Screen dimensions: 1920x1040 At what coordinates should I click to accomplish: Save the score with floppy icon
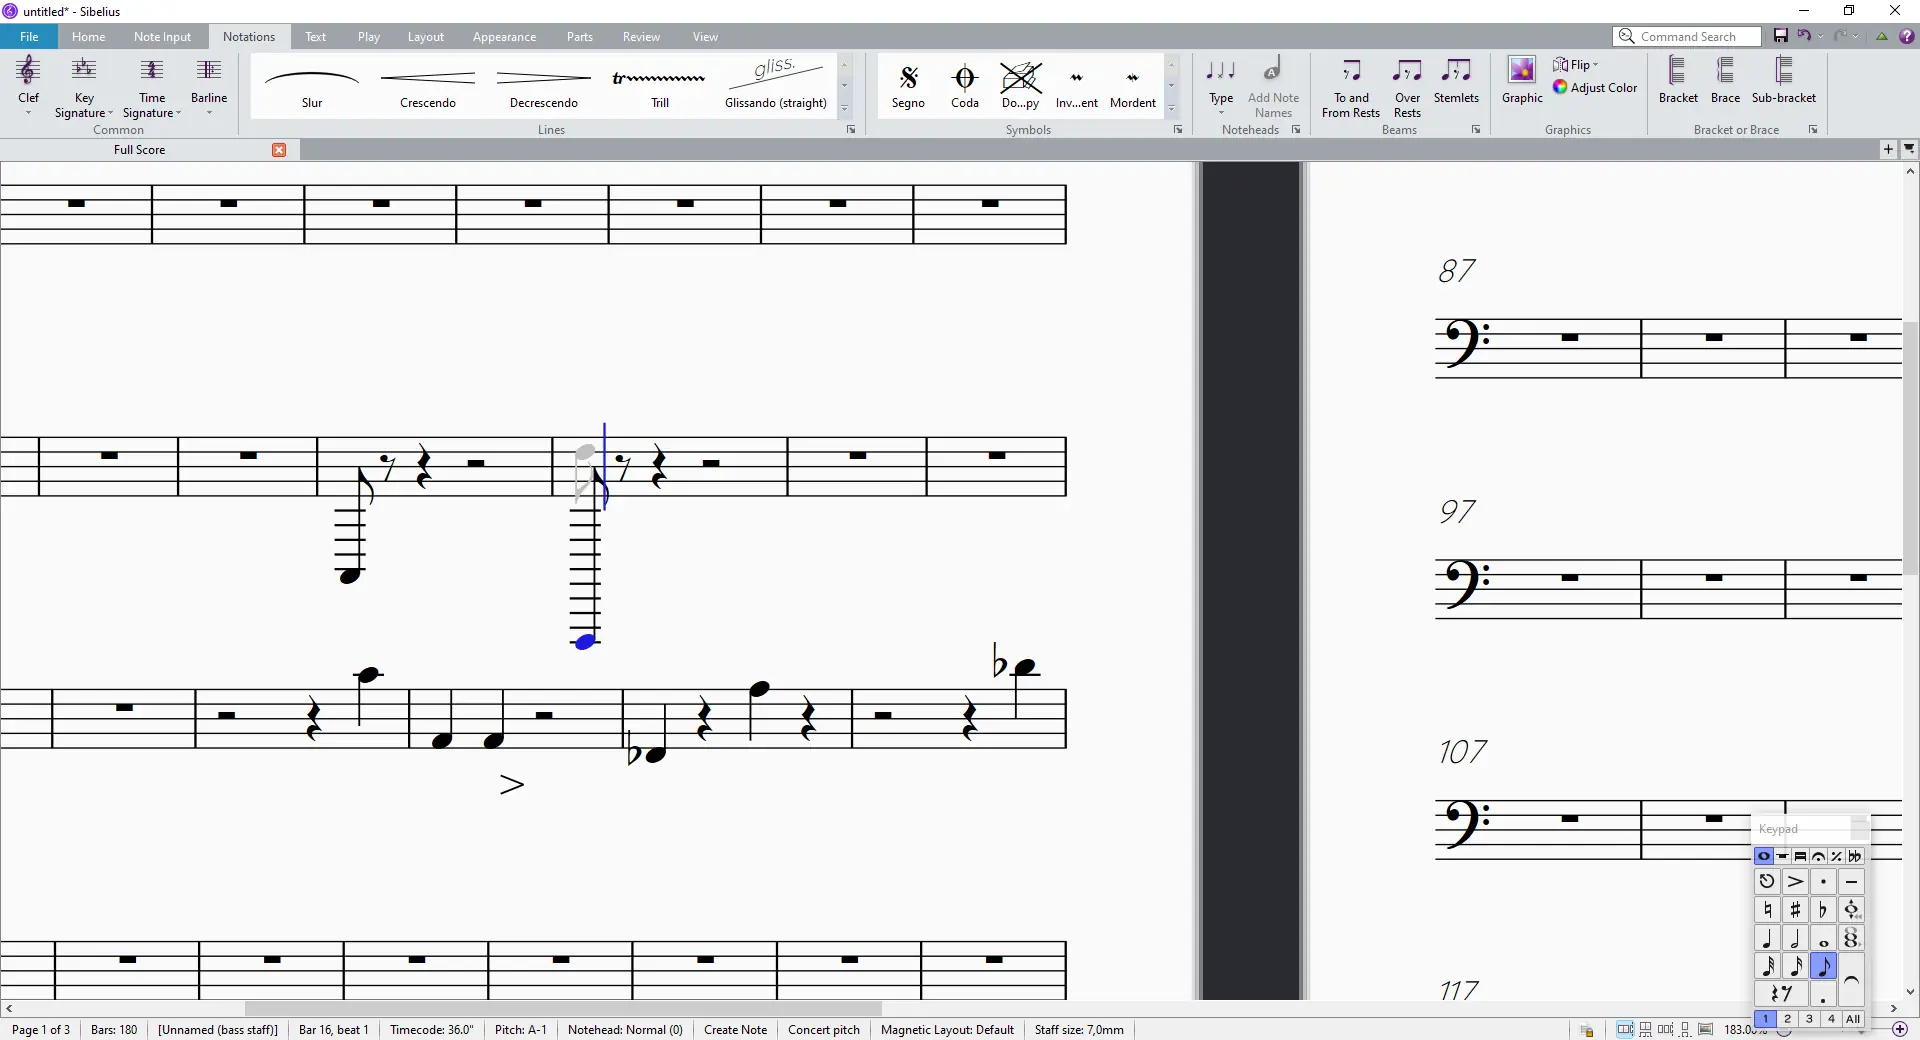coord(1781,36)
